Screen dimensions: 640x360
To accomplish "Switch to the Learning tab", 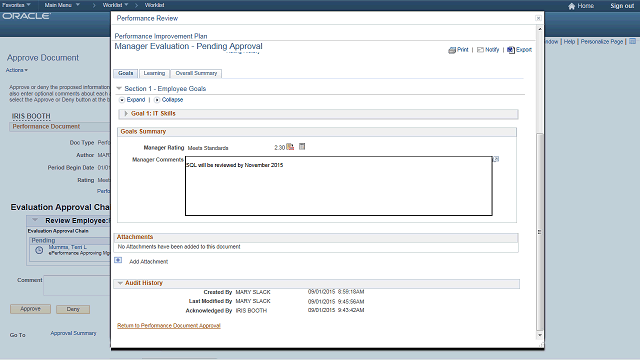I will click(154, 73).
